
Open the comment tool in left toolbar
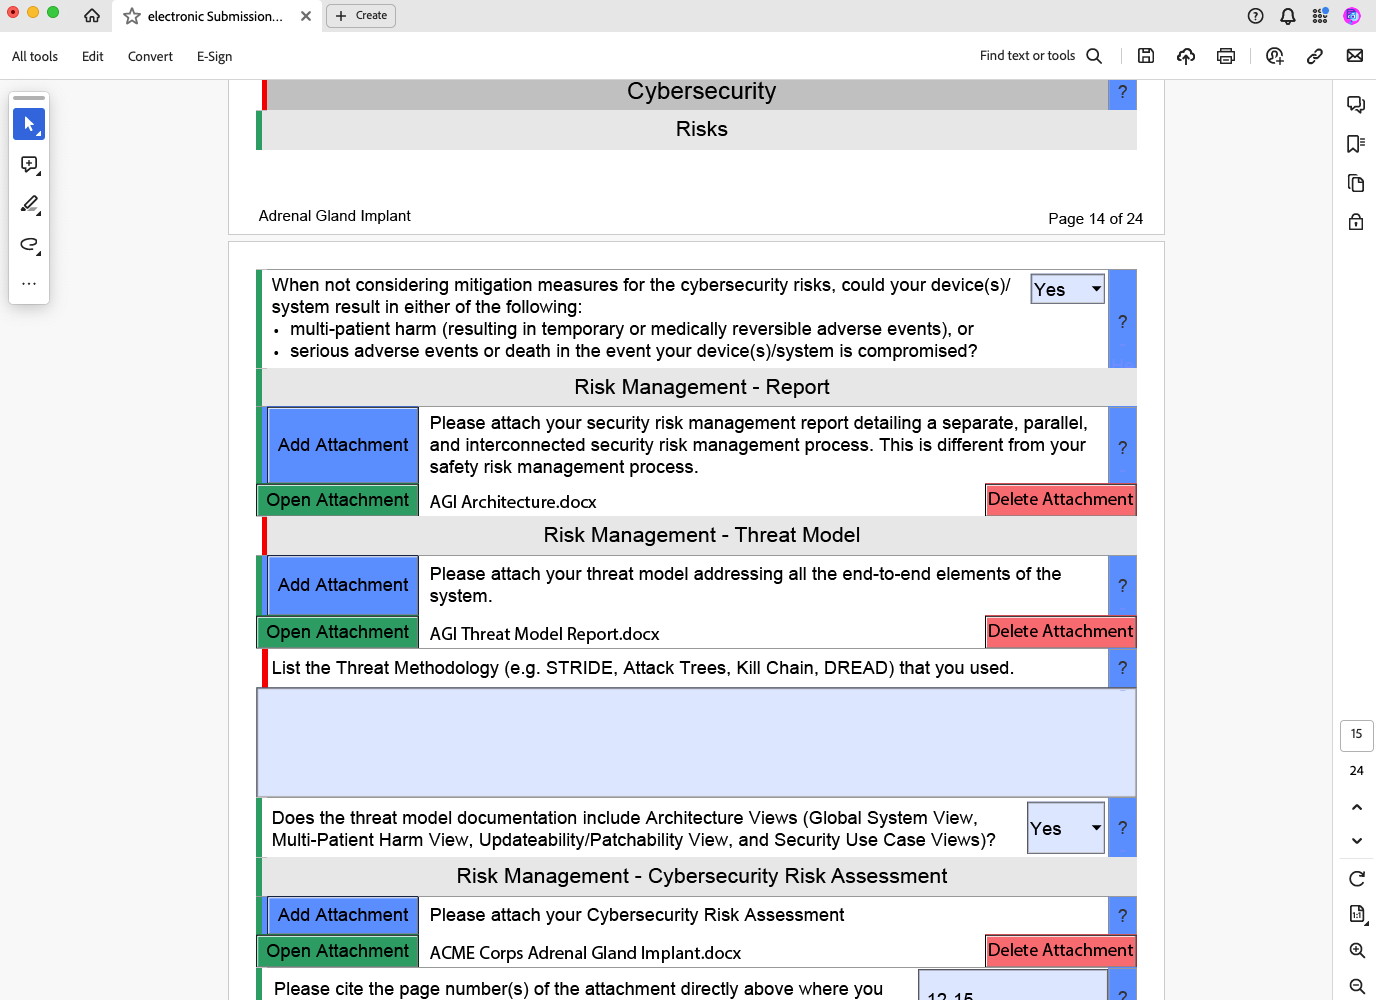tap(29, 164)
